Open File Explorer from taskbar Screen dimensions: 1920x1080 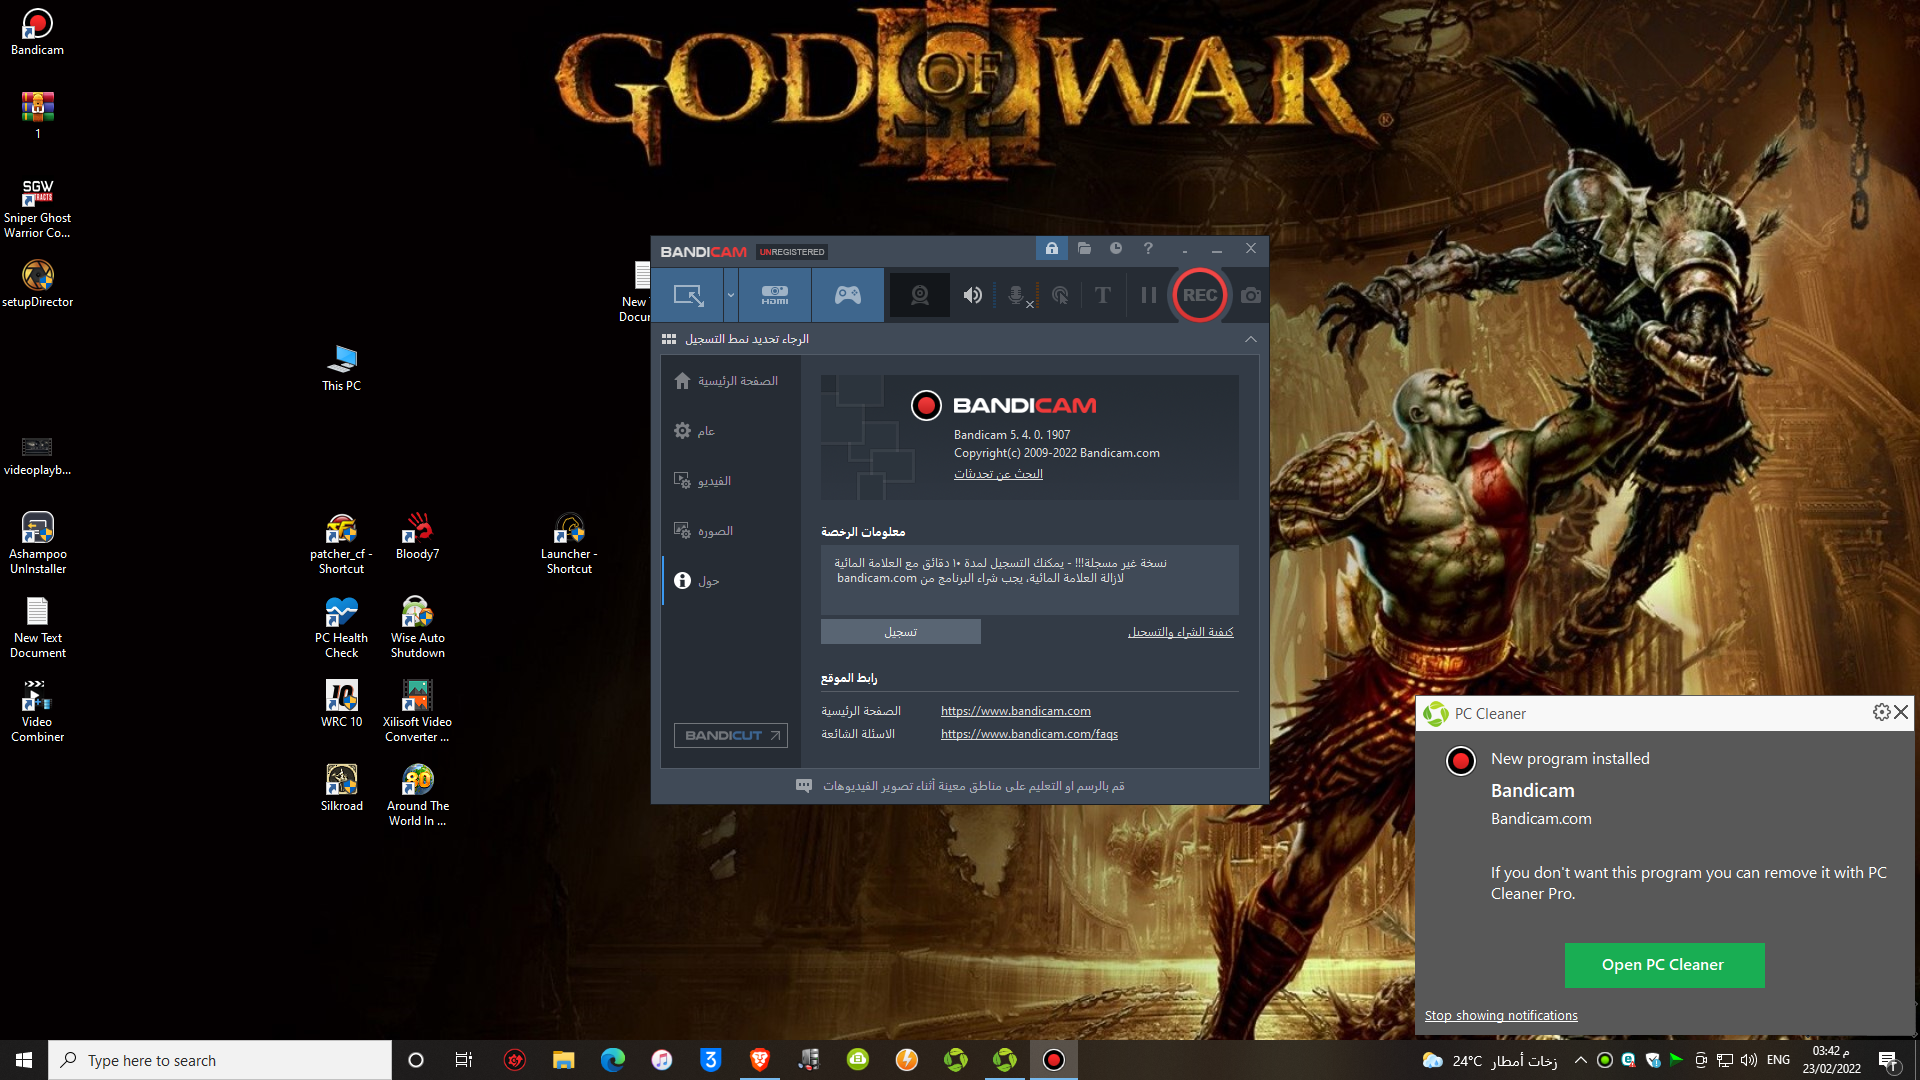pos(563,1060)
